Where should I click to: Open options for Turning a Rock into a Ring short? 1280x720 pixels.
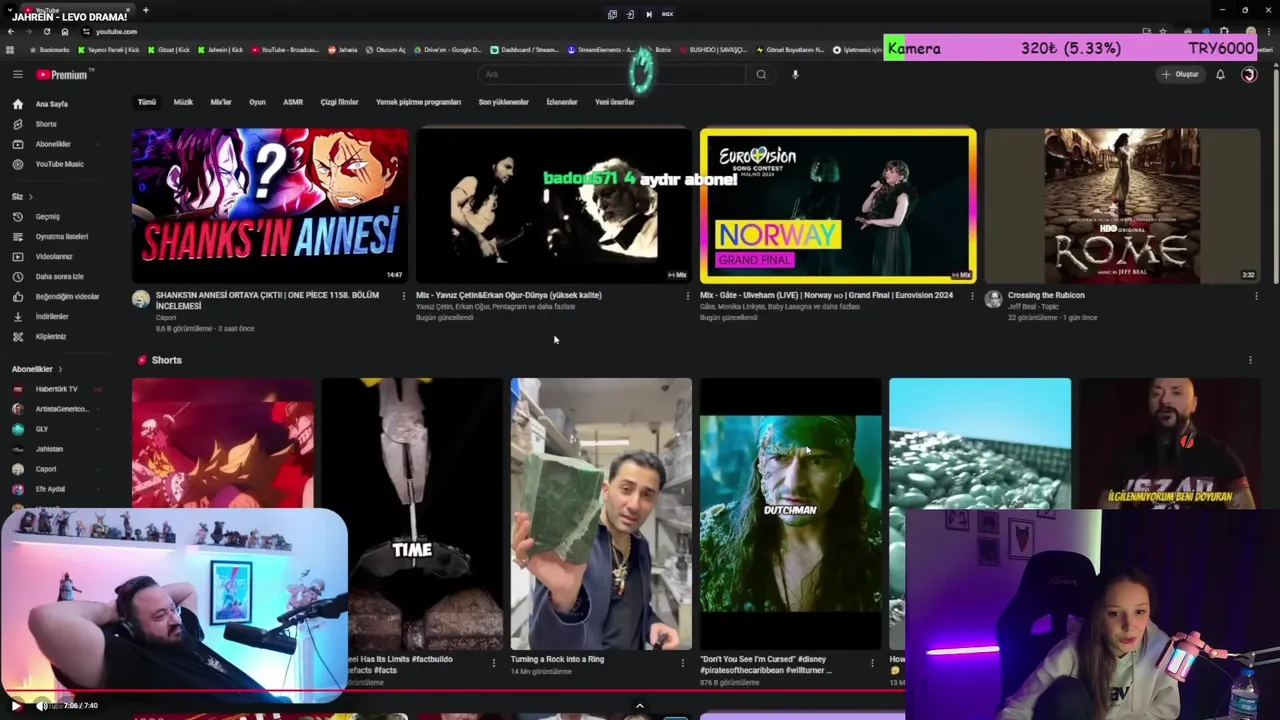683,662
